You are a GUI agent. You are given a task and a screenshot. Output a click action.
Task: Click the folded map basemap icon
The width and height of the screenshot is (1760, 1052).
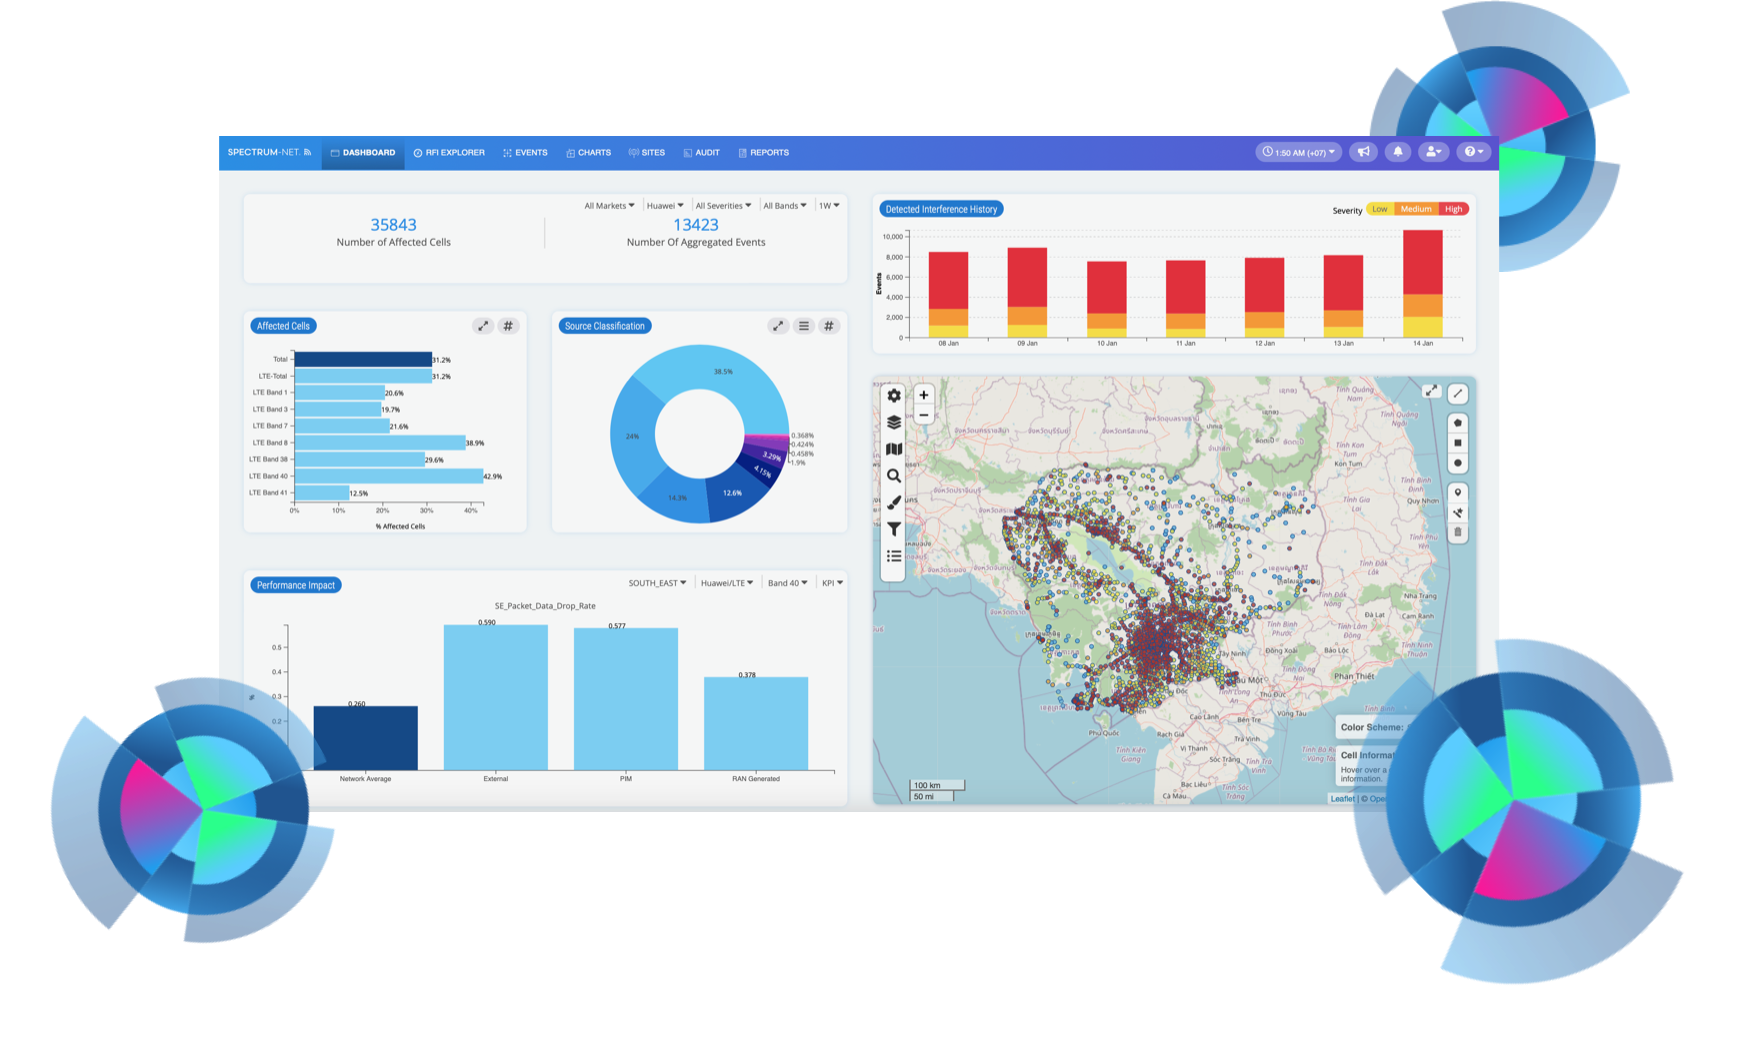(x=894, y=450)
